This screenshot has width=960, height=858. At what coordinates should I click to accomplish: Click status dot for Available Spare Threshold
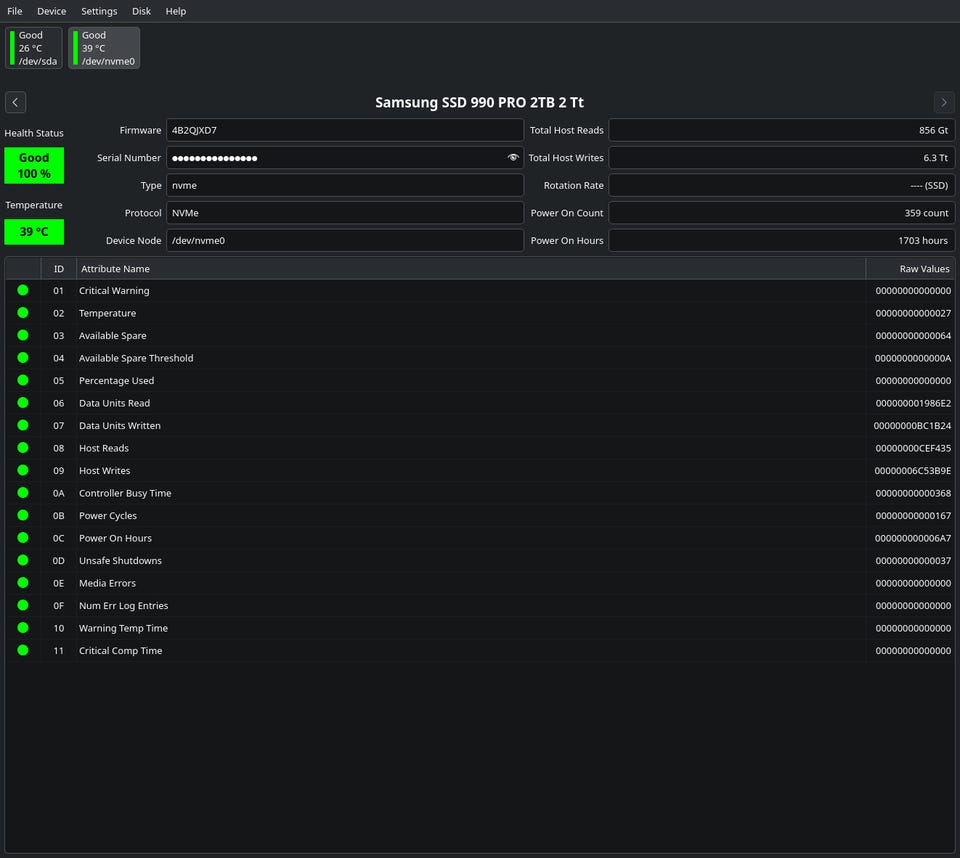(23, 358)
